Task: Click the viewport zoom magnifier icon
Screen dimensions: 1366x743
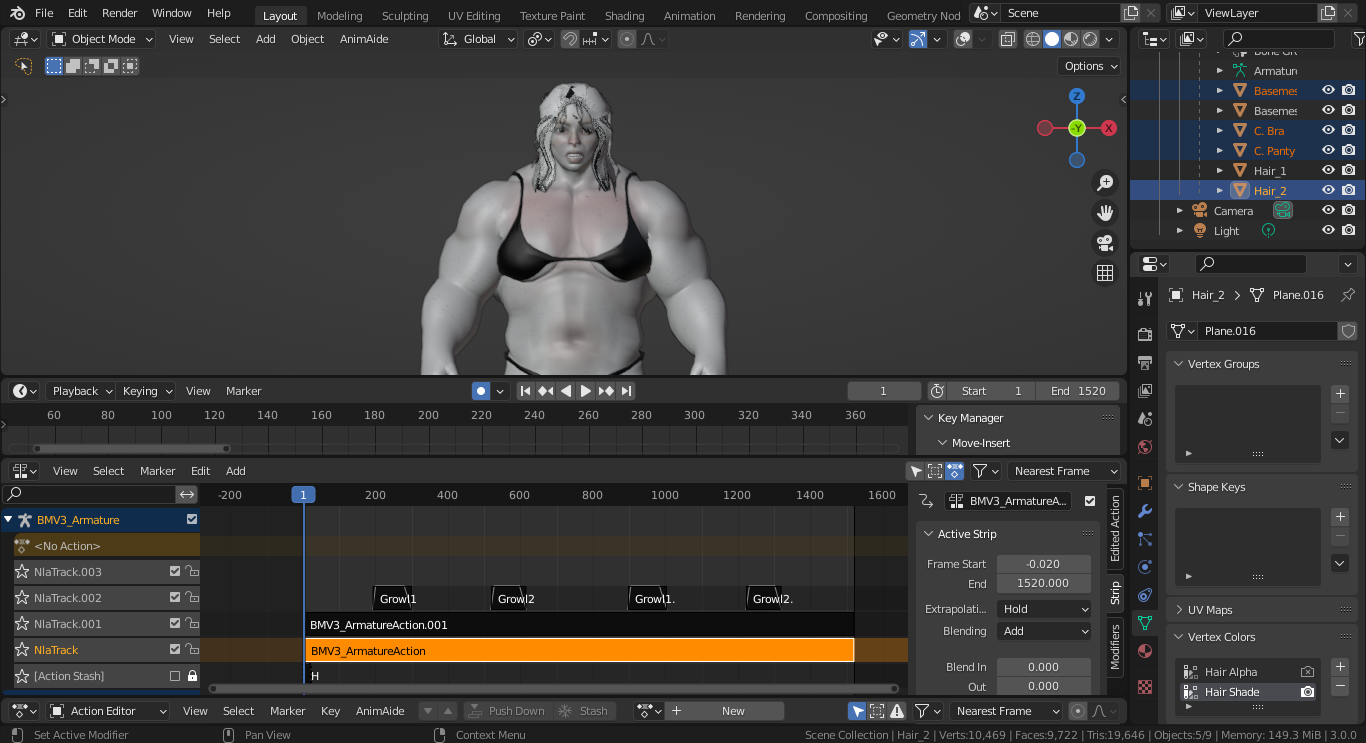Action: 1104,183
